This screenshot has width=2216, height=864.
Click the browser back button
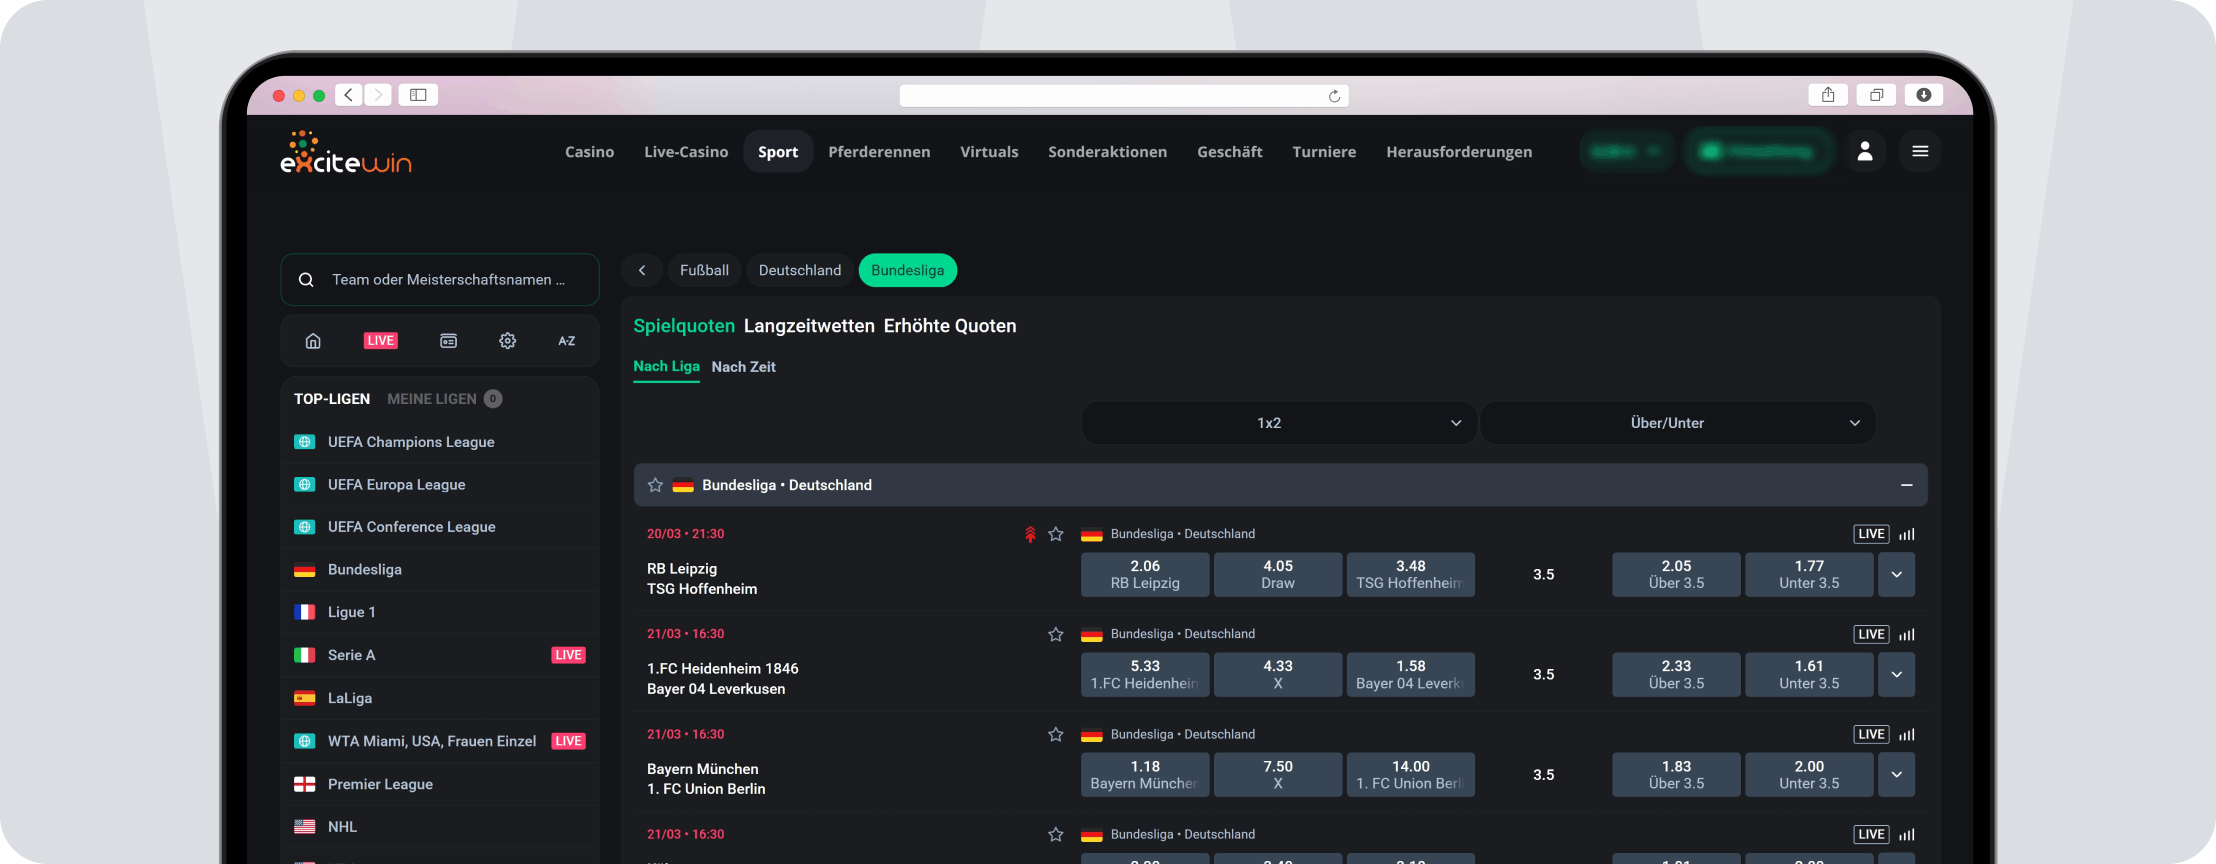point(348,95)
